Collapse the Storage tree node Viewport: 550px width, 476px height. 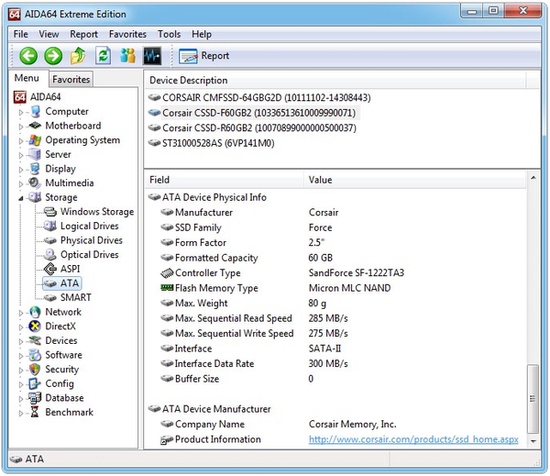(21, 198)
